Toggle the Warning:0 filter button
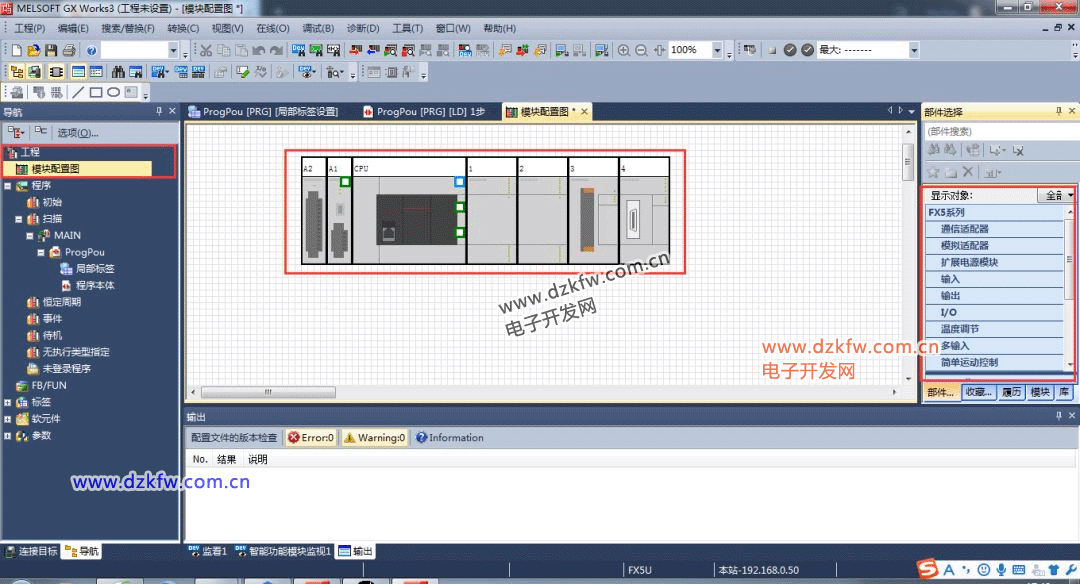 tap(375, 438)
